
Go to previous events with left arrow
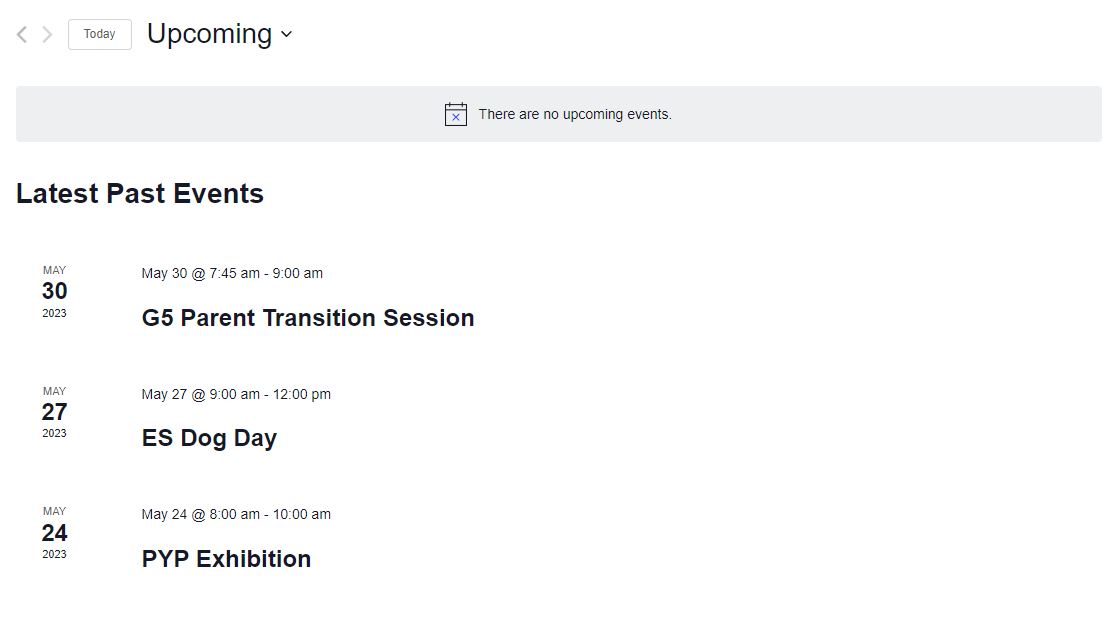click(22, 35)
